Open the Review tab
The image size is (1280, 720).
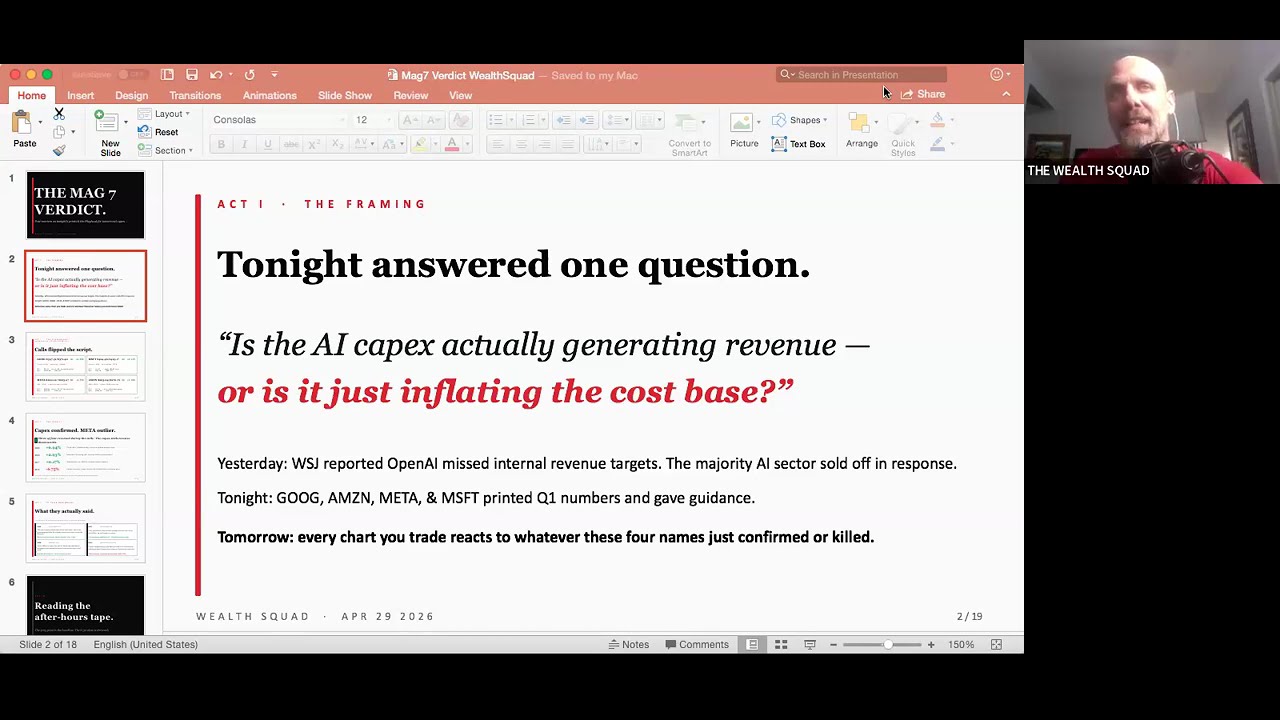coord(410,96)
